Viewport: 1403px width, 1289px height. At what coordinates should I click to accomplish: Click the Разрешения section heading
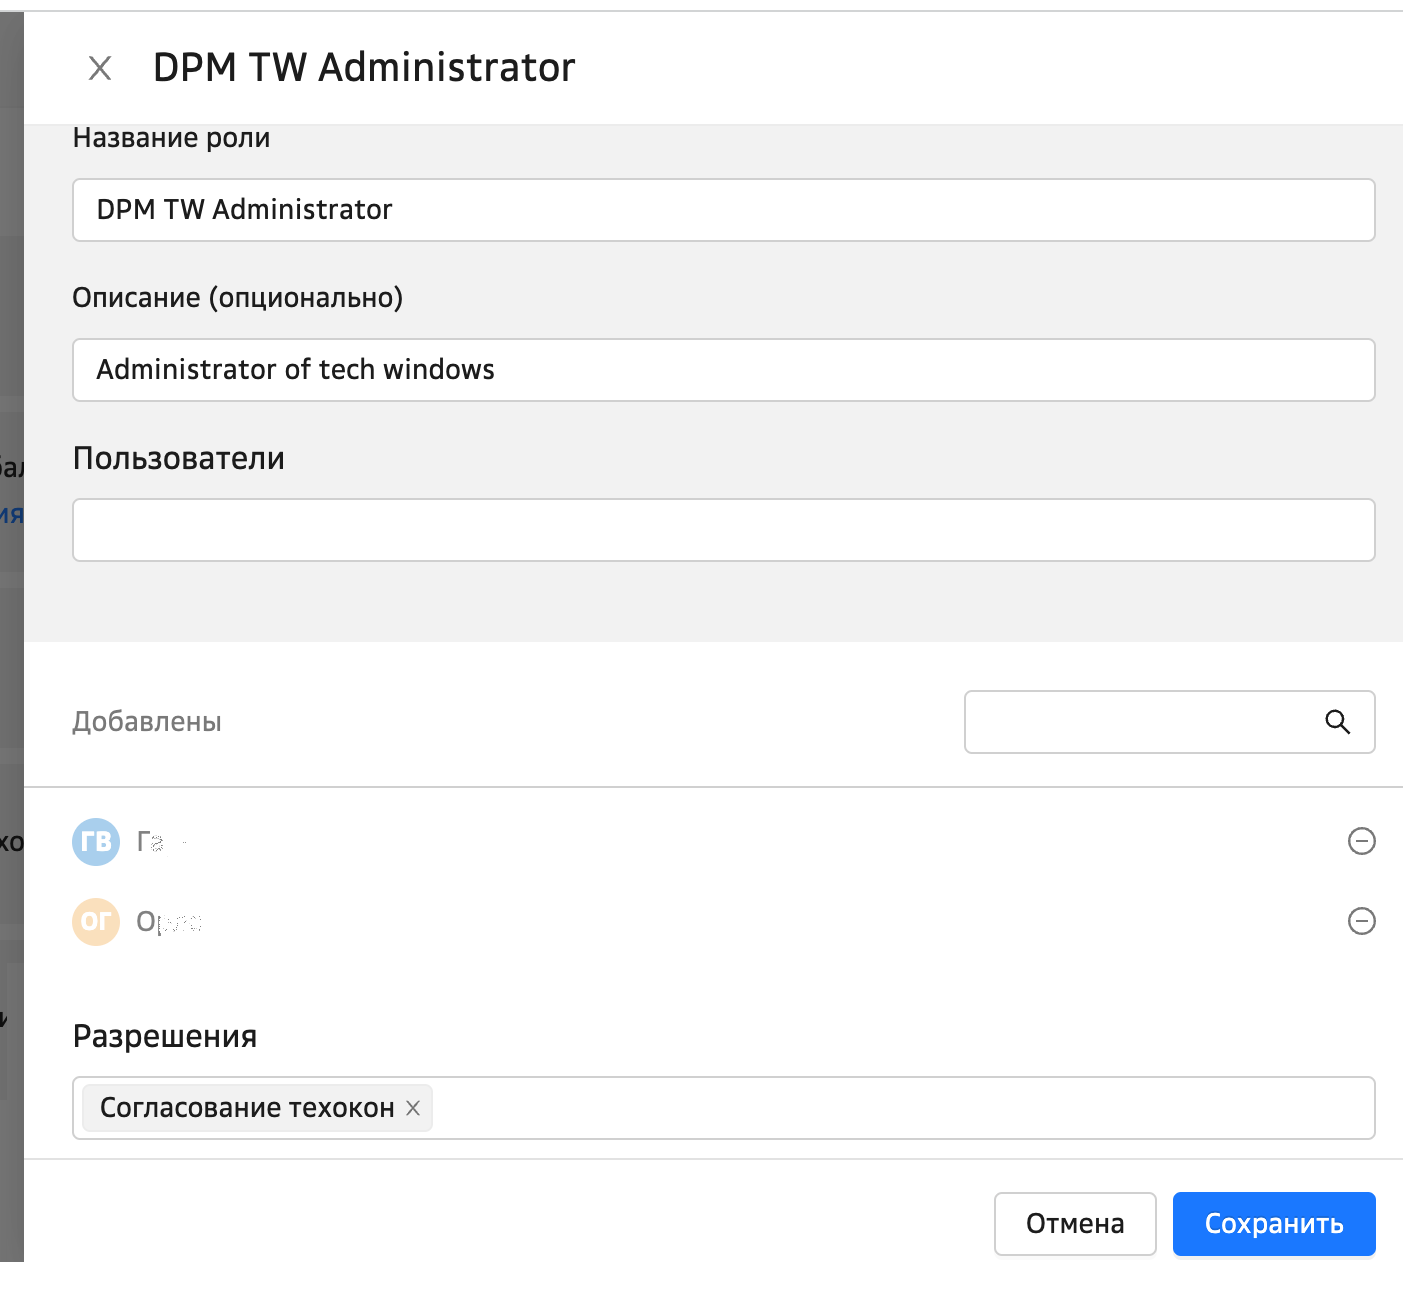pos(165,1036)
